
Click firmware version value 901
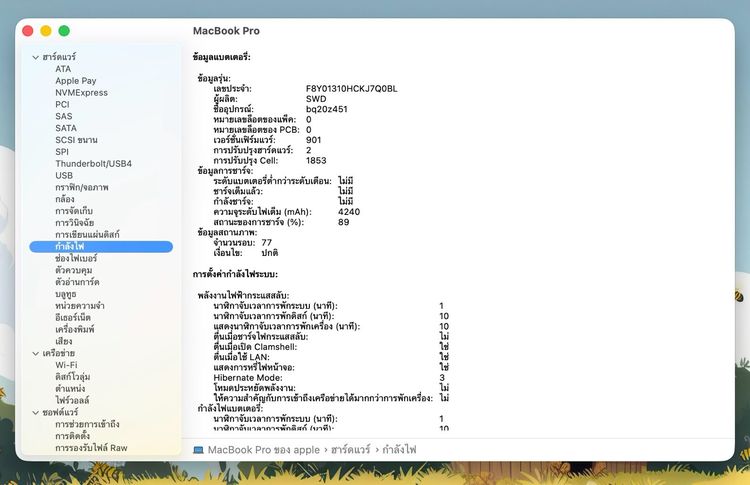[313, 140]
